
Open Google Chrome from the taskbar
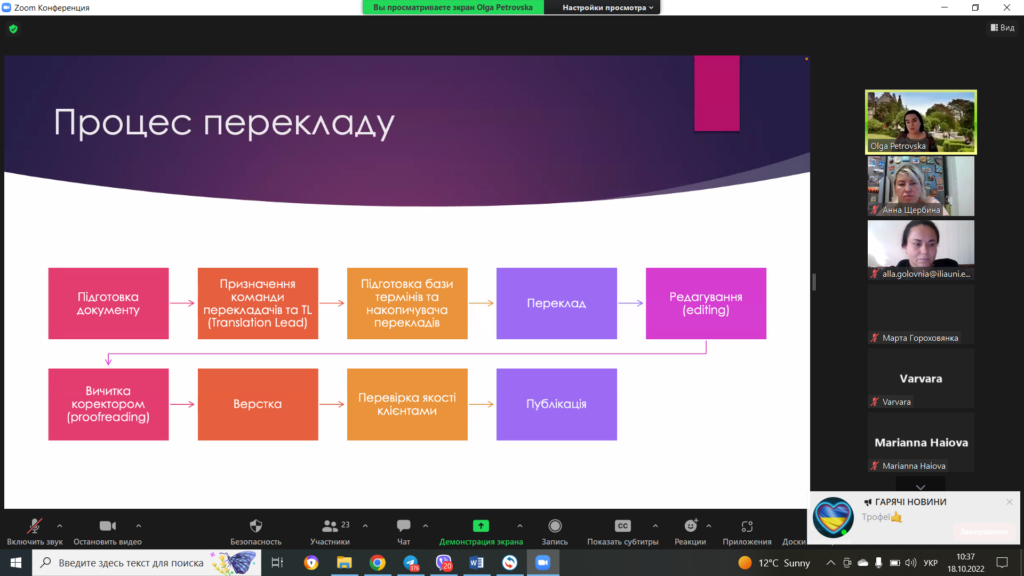[377, 563]
